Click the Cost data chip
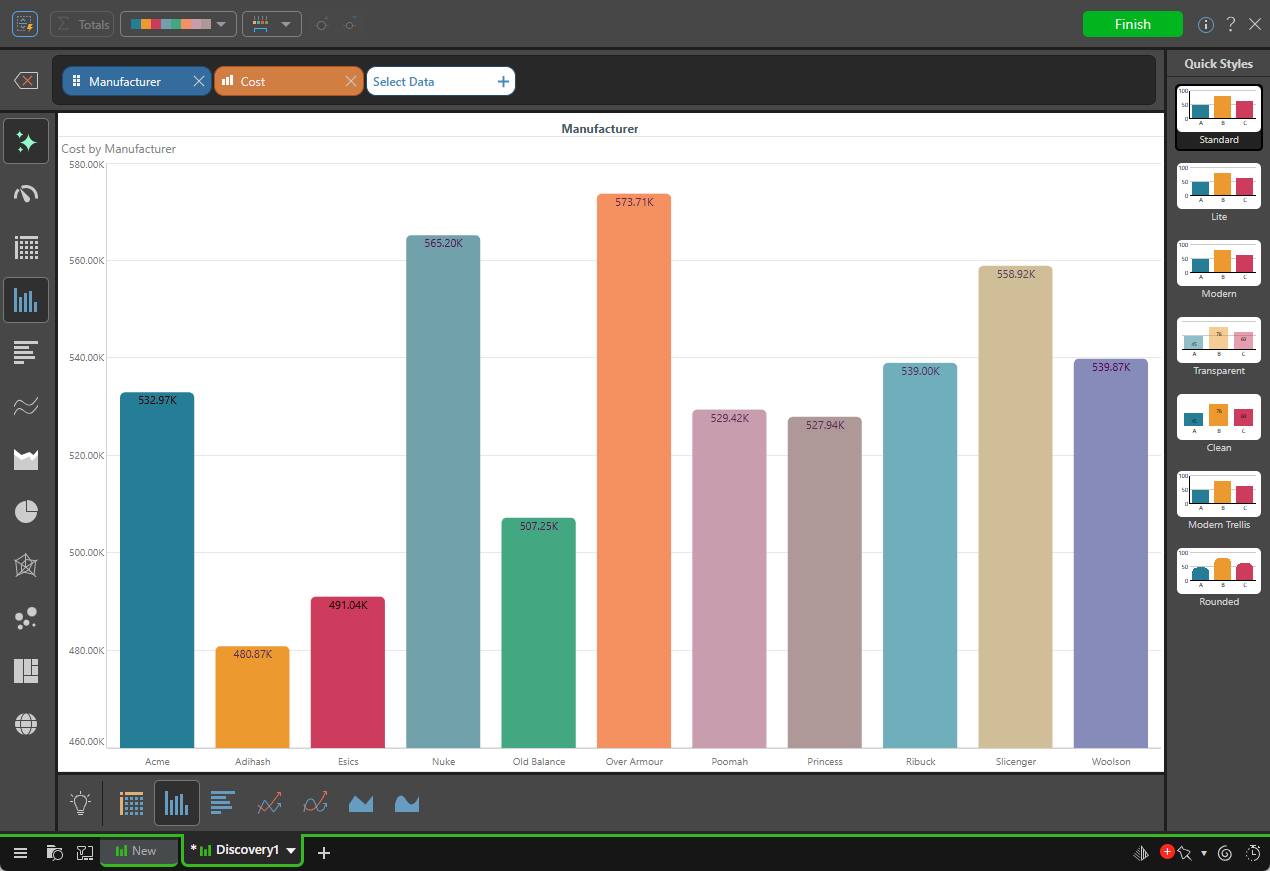Screen dimensions: 1270x871 pyautogui.click(x=288, y=81)
